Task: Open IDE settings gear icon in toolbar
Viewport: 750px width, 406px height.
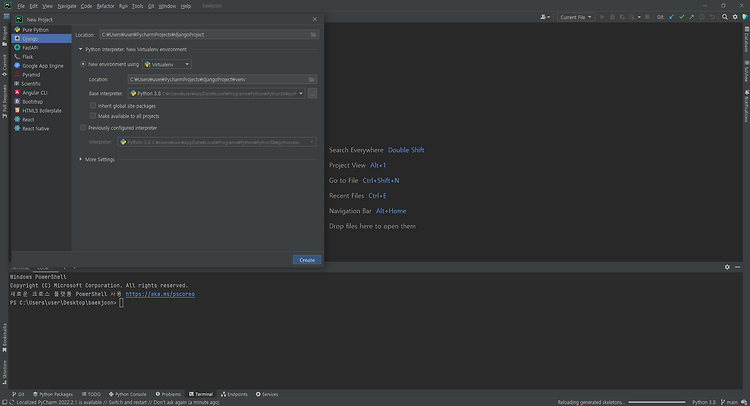Action: coord(735,17)
